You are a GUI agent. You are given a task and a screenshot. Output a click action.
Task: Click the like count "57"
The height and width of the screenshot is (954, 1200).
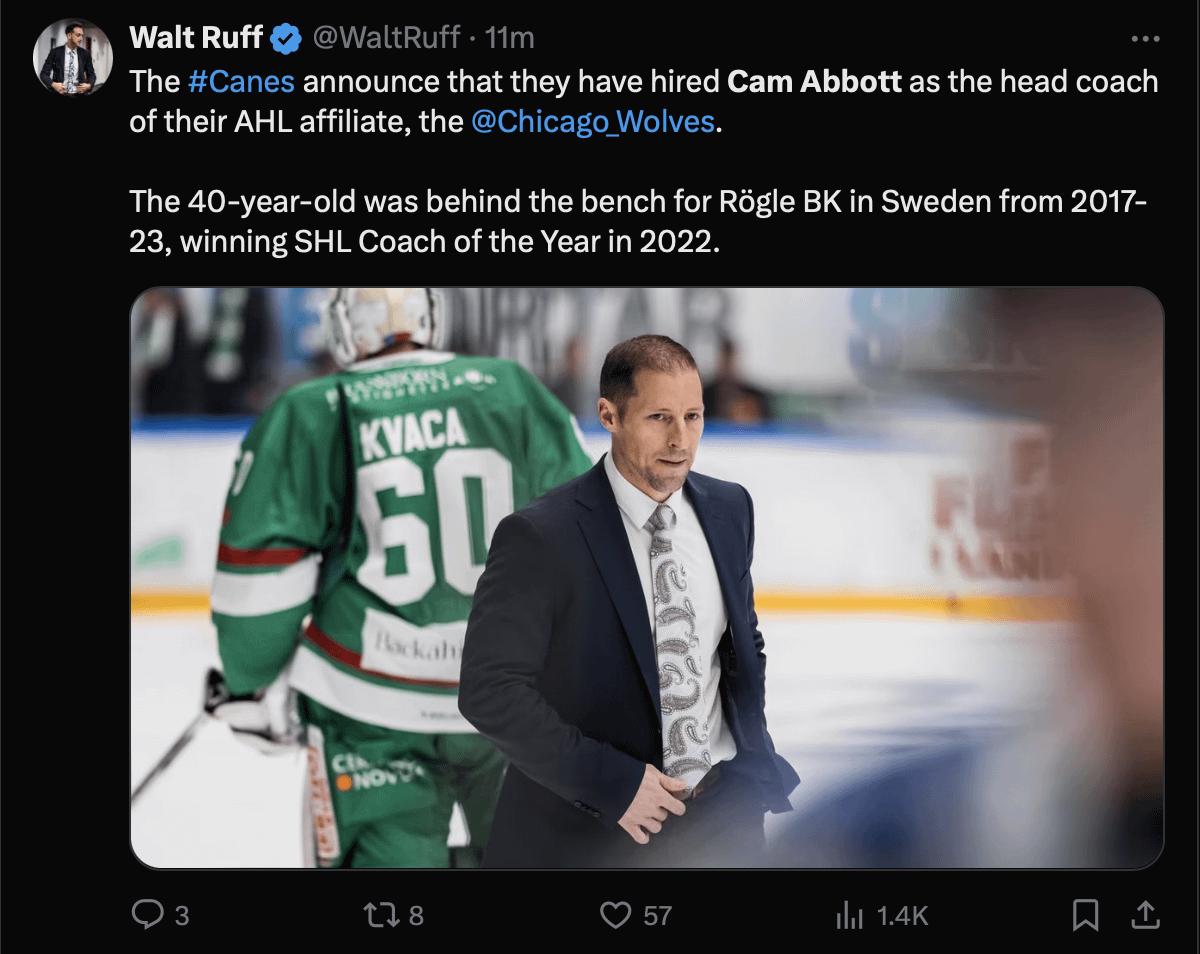(657, 915)
